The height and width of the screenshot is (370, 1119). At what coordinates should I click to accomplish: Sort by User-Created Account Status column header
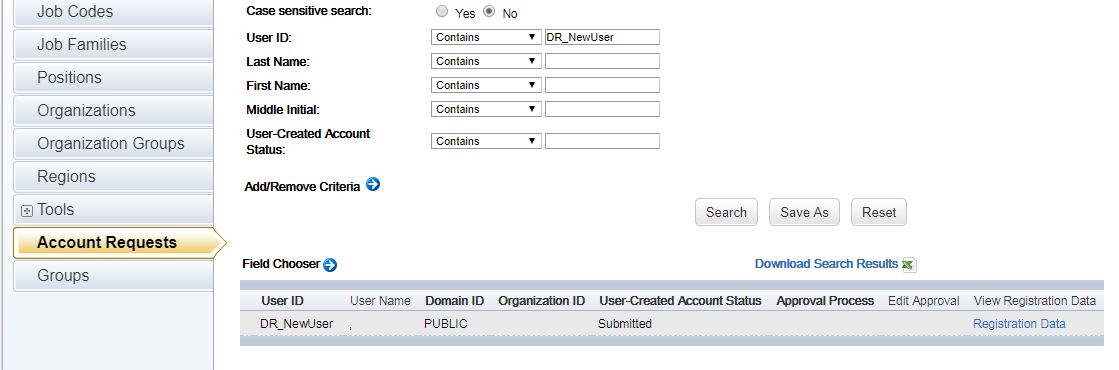680,301
